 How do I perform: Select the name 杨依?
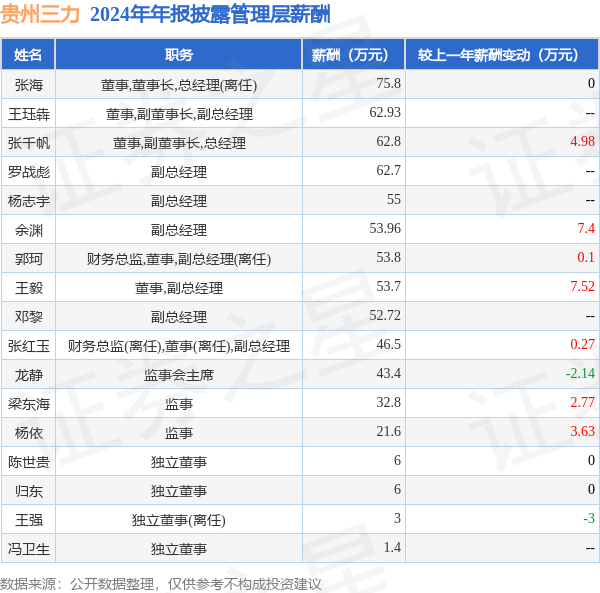[29, 433]
